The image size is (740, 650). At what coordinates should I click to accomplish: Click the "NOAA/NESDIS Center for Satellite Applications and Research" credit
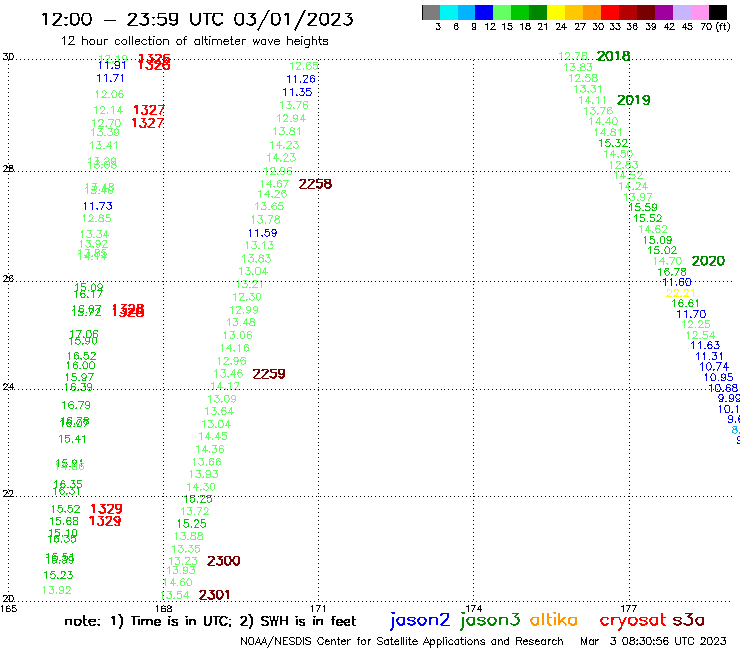coord(402,642)
